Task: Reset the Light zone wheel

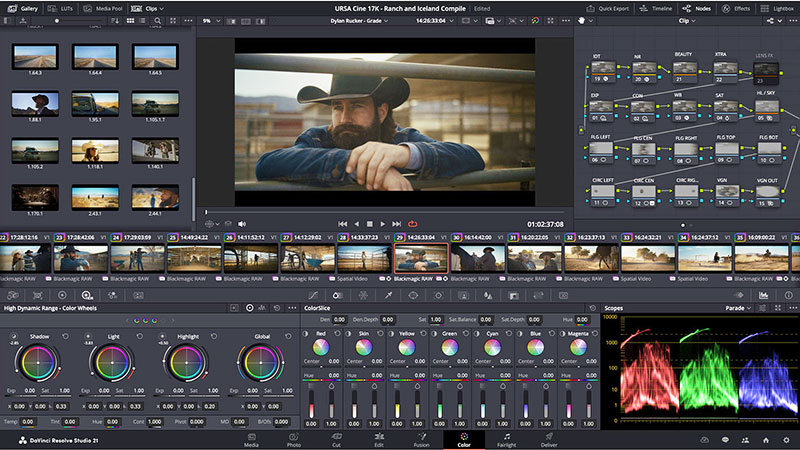Action: [139, 336]
